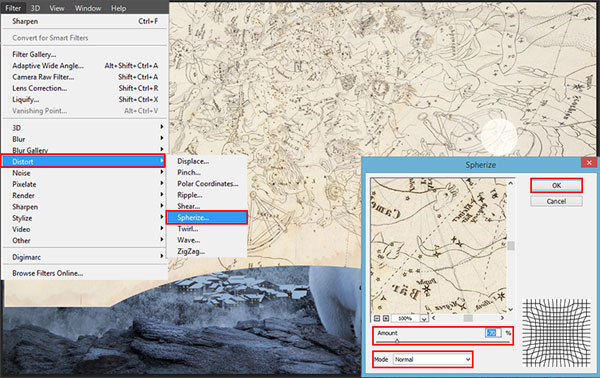Screen dimensions: 600x378
Task: Choose Wave distort filter
Action: (x=207, y=240)
